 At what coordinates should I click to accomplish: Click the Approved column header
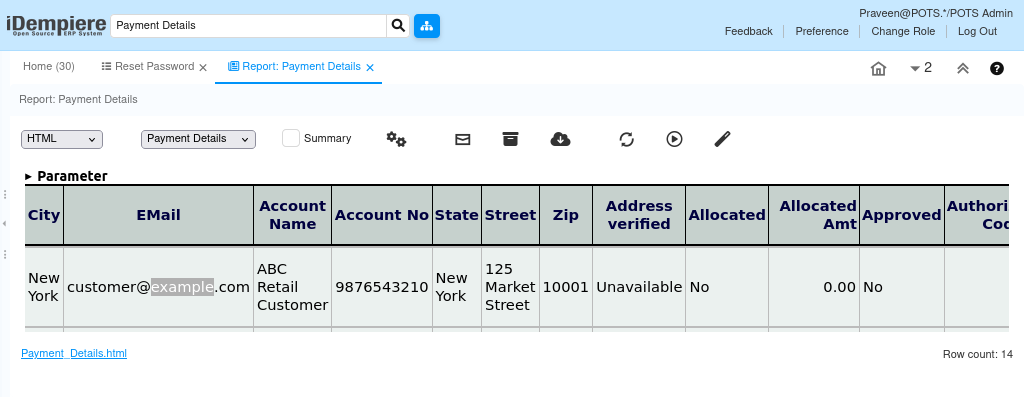[902, 215]
